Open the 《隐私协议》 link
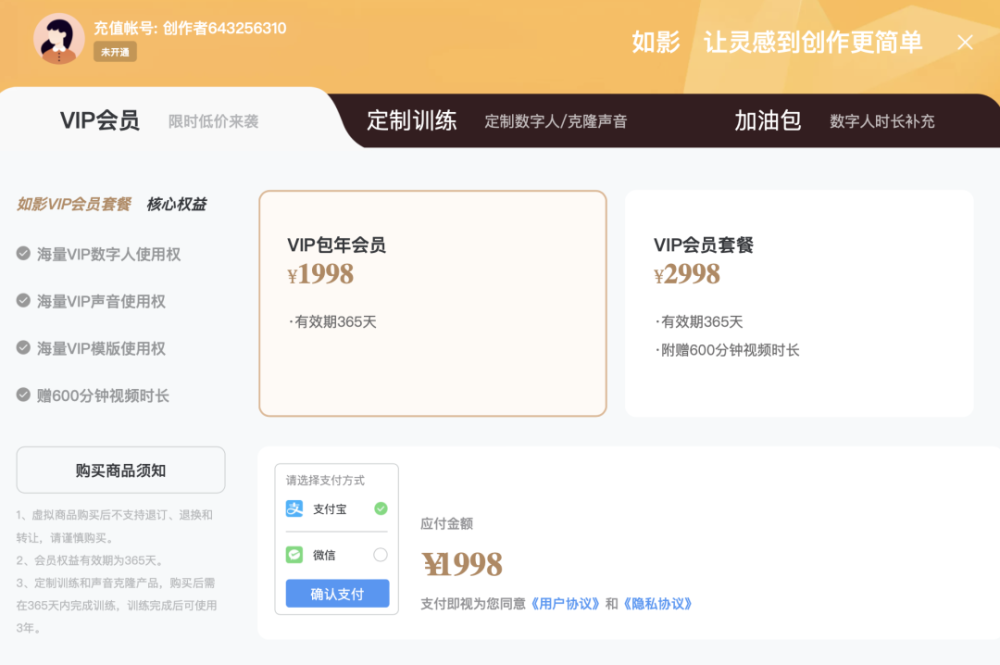Screen dimensions: 1000x665 click(x=658, y=604)
